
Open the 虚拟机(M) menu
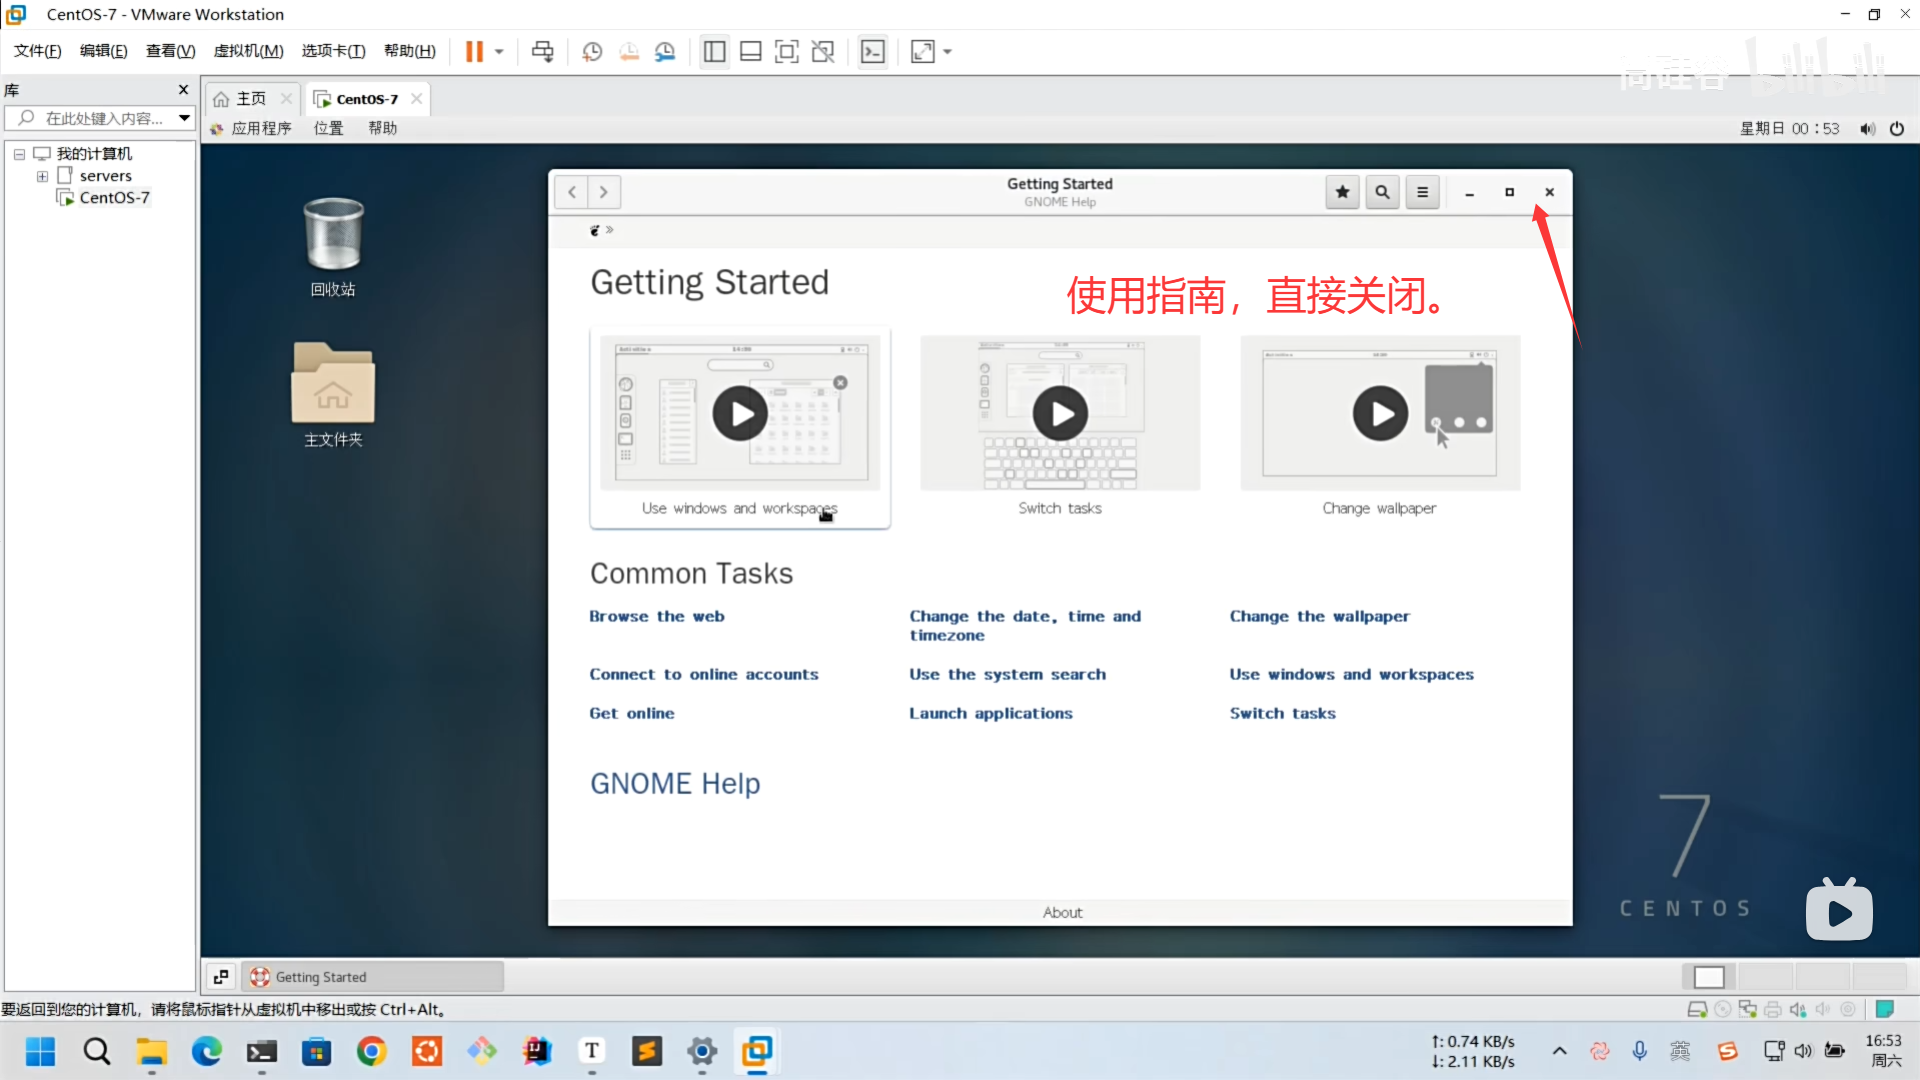248,52
